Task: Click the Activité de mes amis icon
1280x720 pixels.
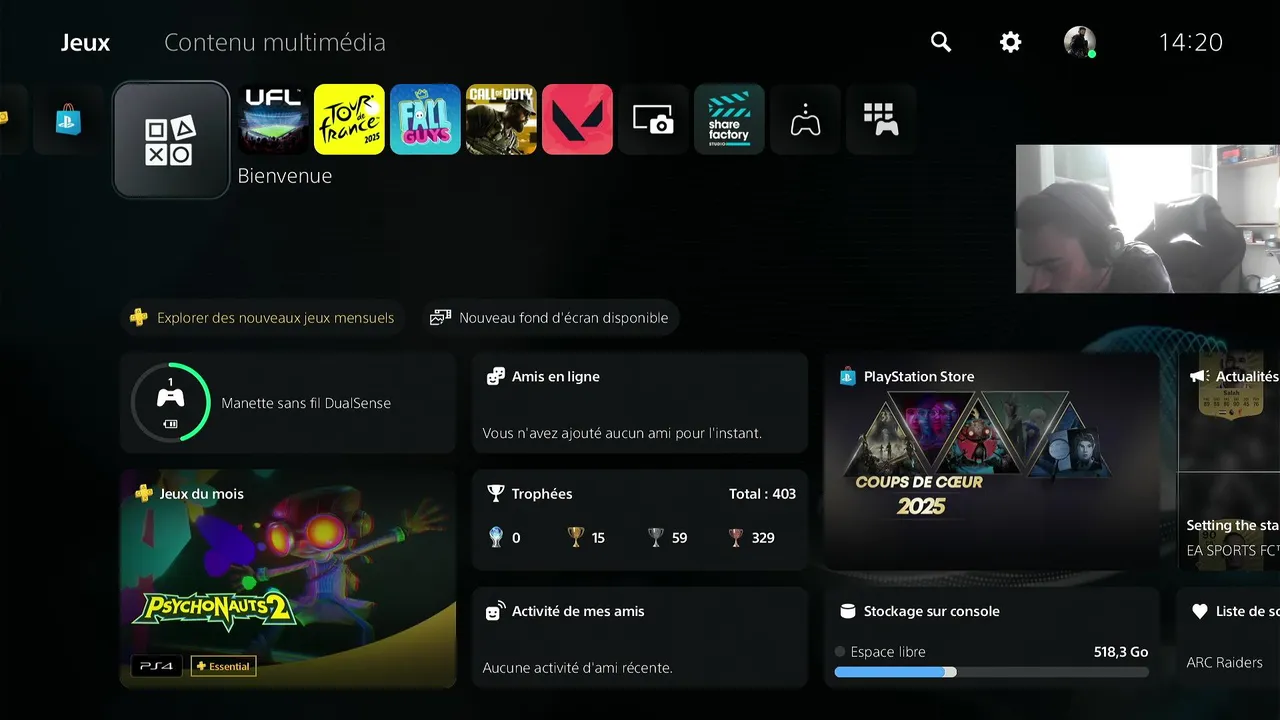Action: 495,611
